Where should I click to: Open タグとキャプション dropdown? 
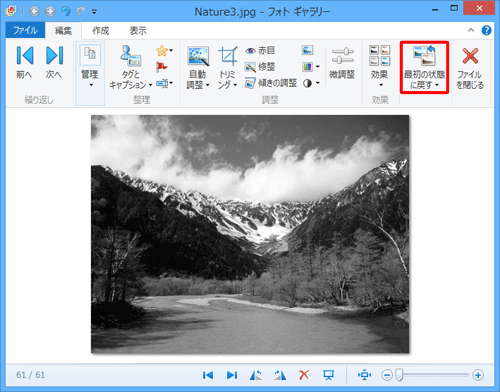[x=131, y=67]
